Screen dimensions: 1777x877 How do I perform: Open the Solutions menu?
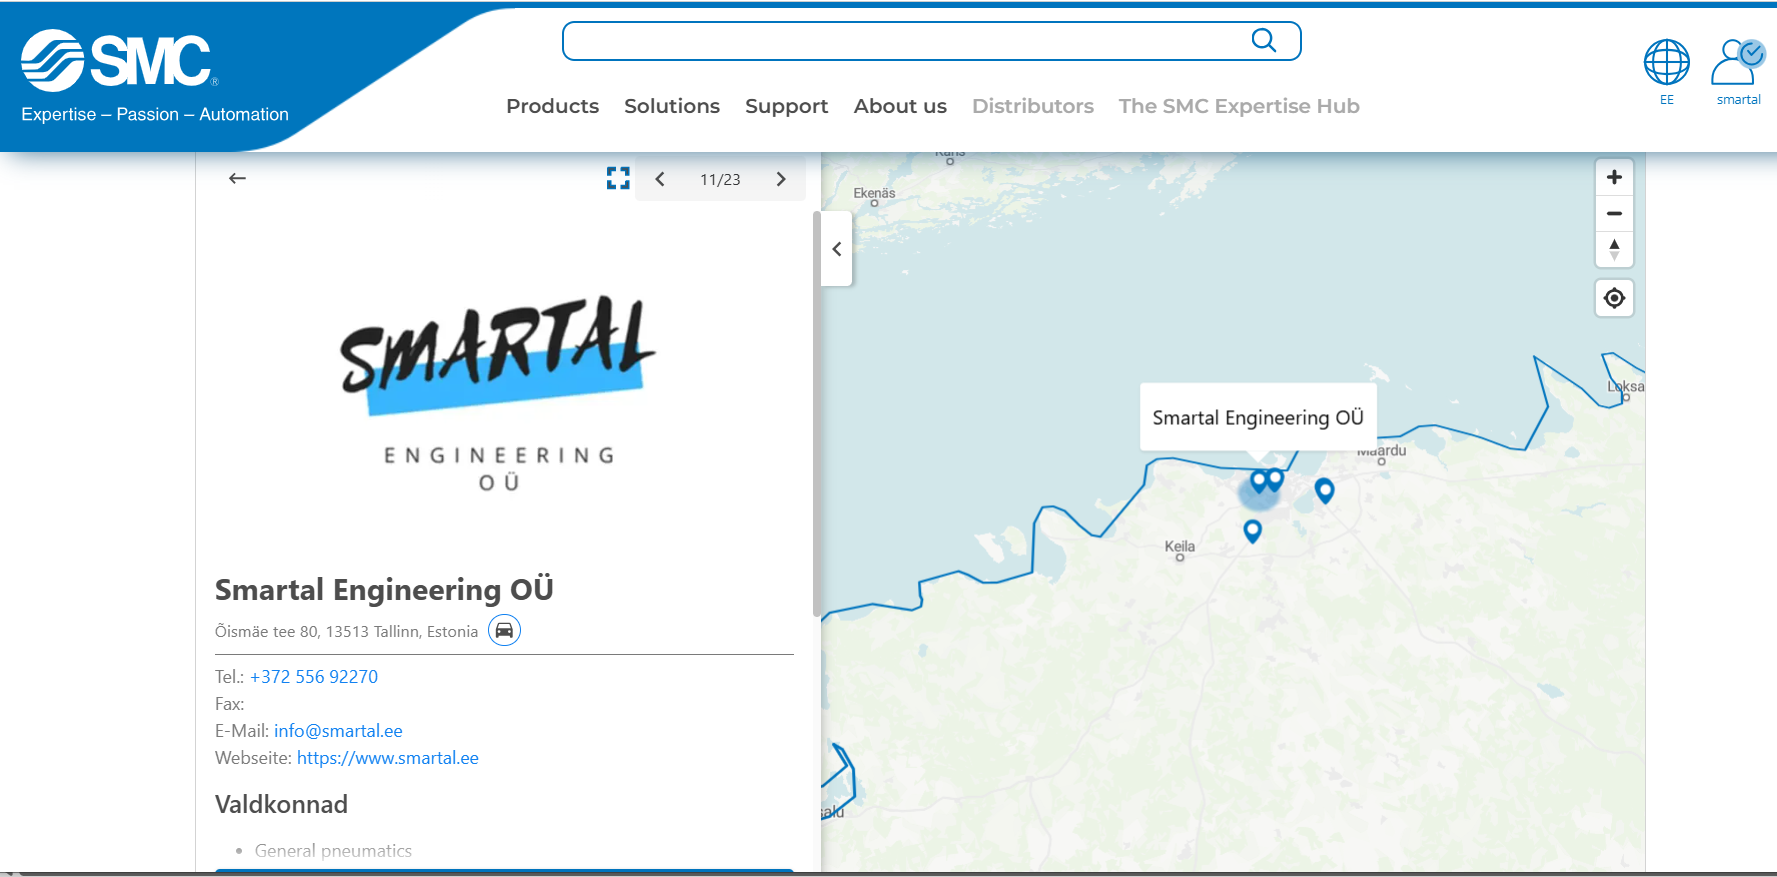tap(671, 106)
